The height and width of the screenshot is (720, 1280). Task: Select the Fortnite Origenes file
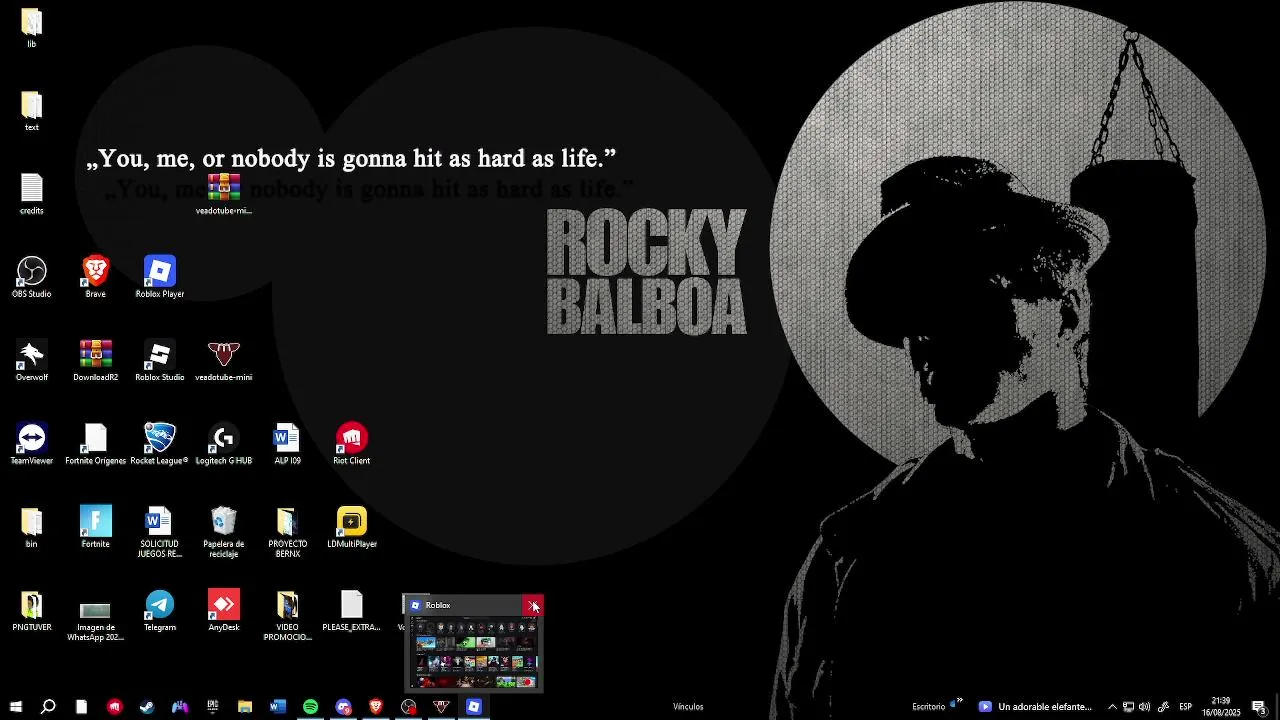(95, 444)
